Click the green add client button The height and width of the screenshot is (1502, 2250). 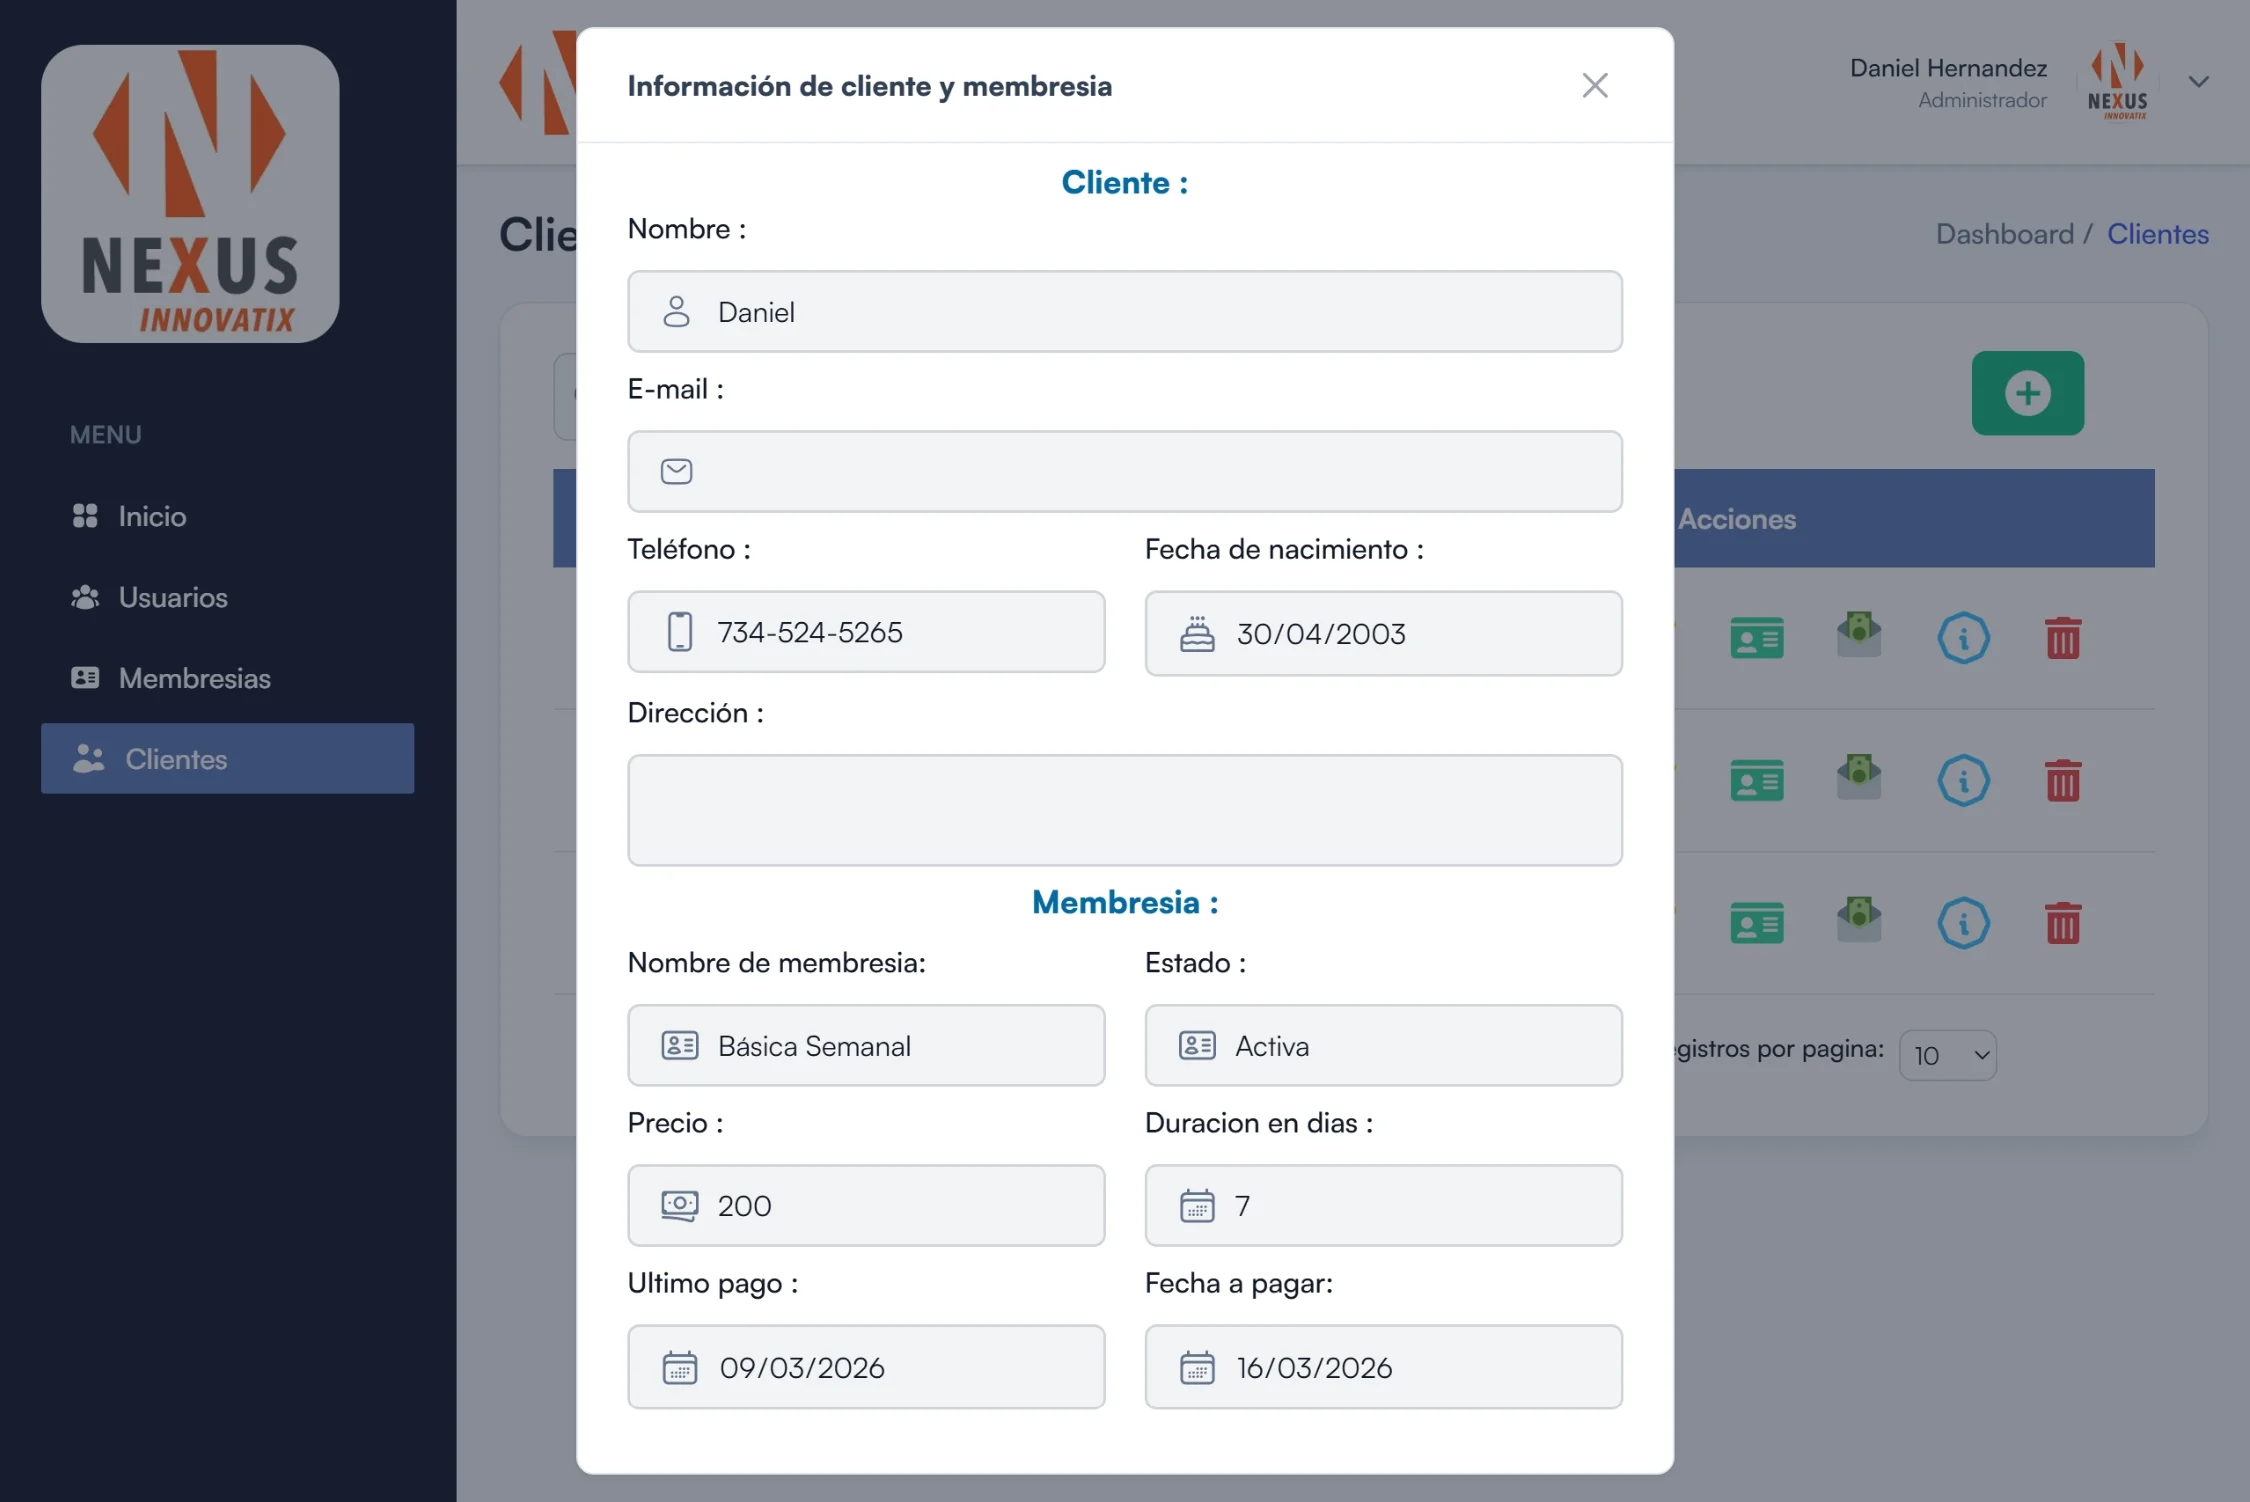coord(2027,393)
